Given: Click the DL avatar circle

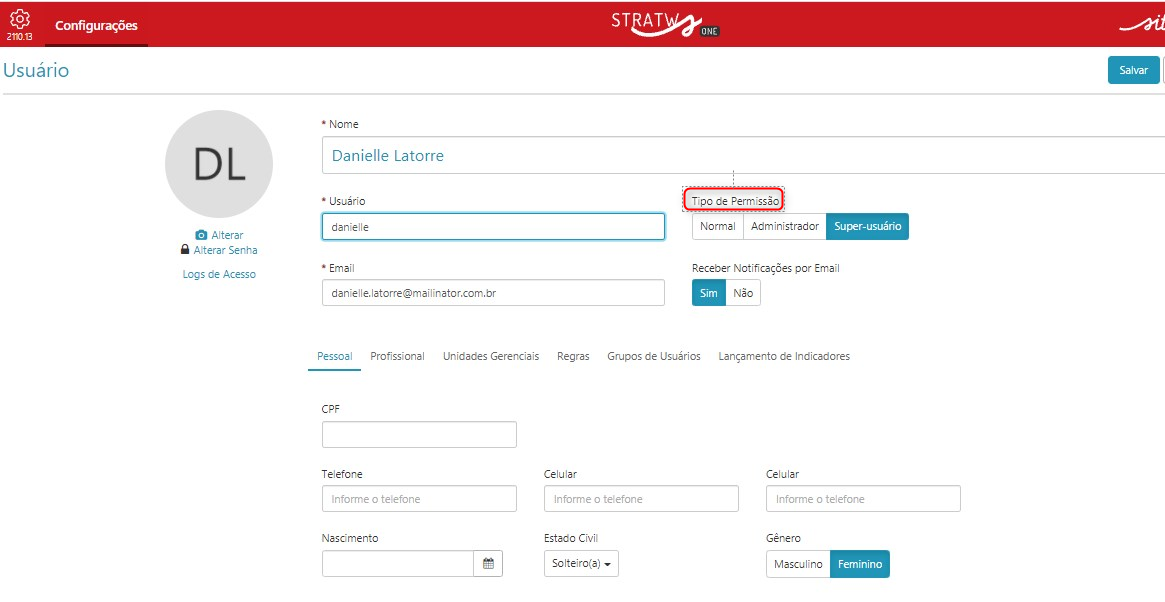Looking at the screenshot, I should pyautogui.click(x=219, y=164).
